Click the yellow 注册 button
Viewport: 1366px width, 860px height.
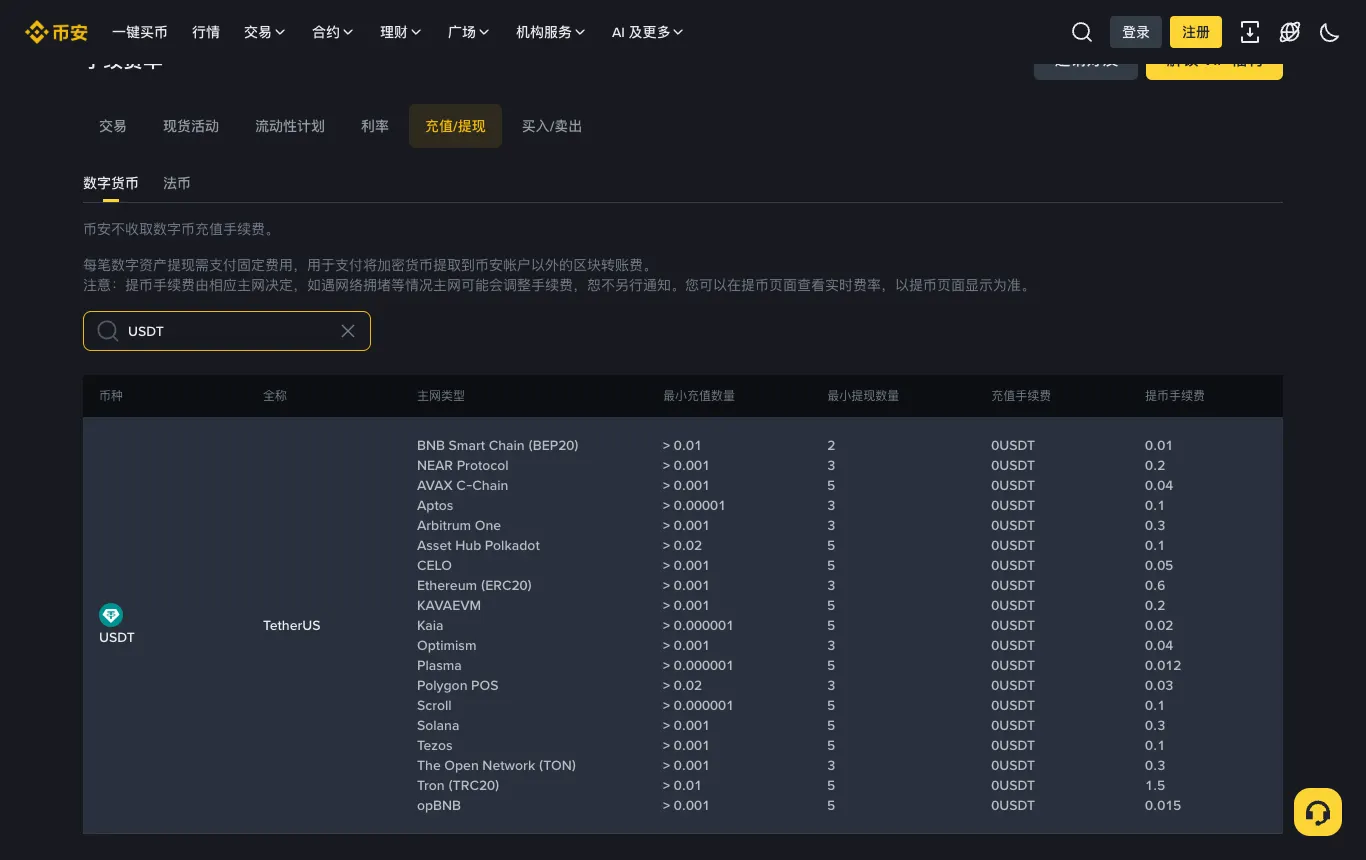click(1196, 32)
